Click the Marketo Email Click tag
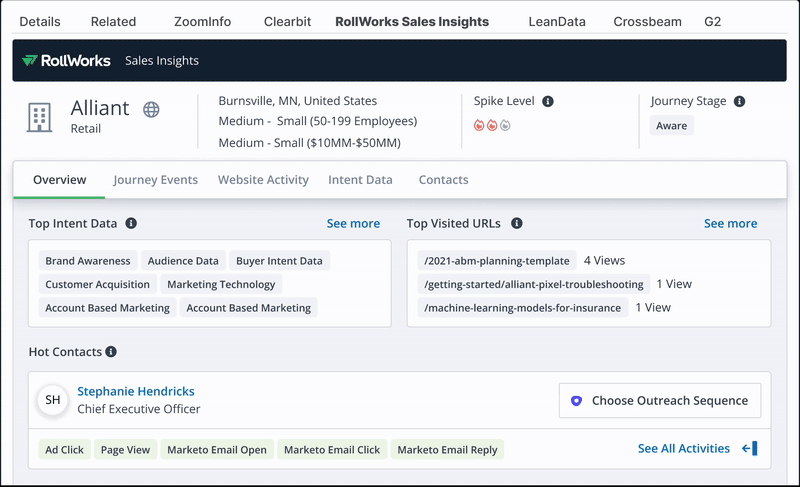Viewport: 800px width, 487px height. (332, 449)
